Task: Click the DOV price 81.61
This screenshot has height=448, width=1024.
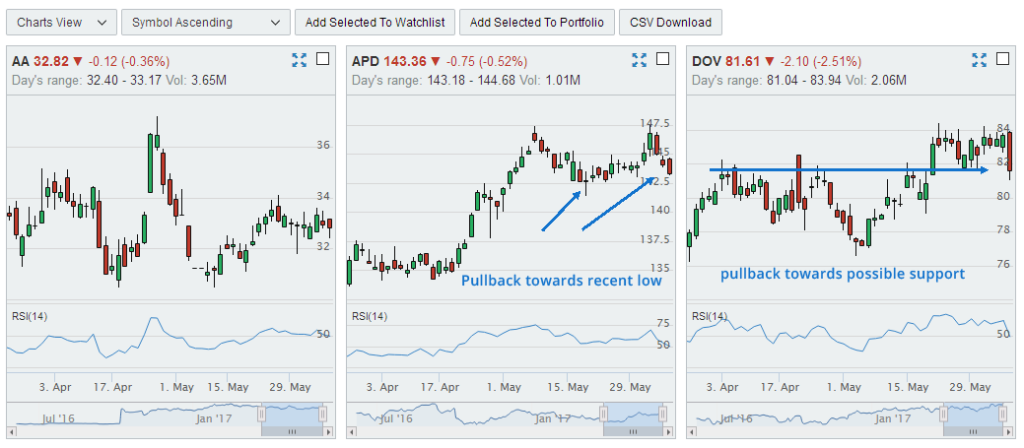Action: 743,62
